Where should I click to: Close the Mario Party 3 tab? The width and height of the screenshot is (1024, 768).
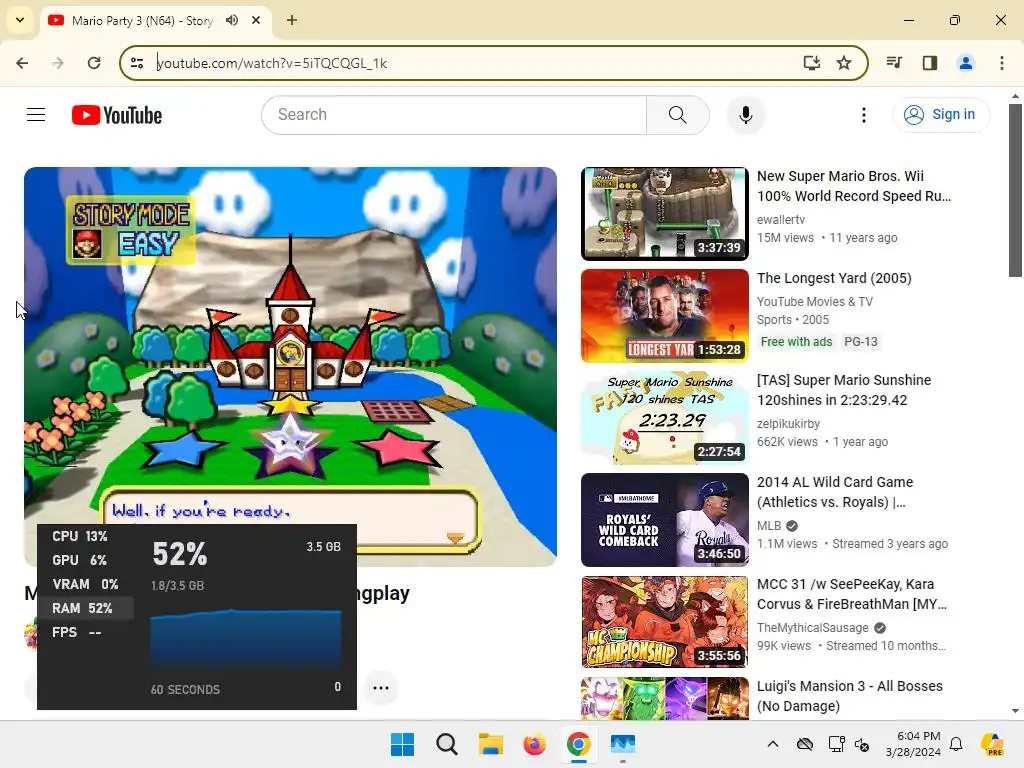click(x=256, y=20)
